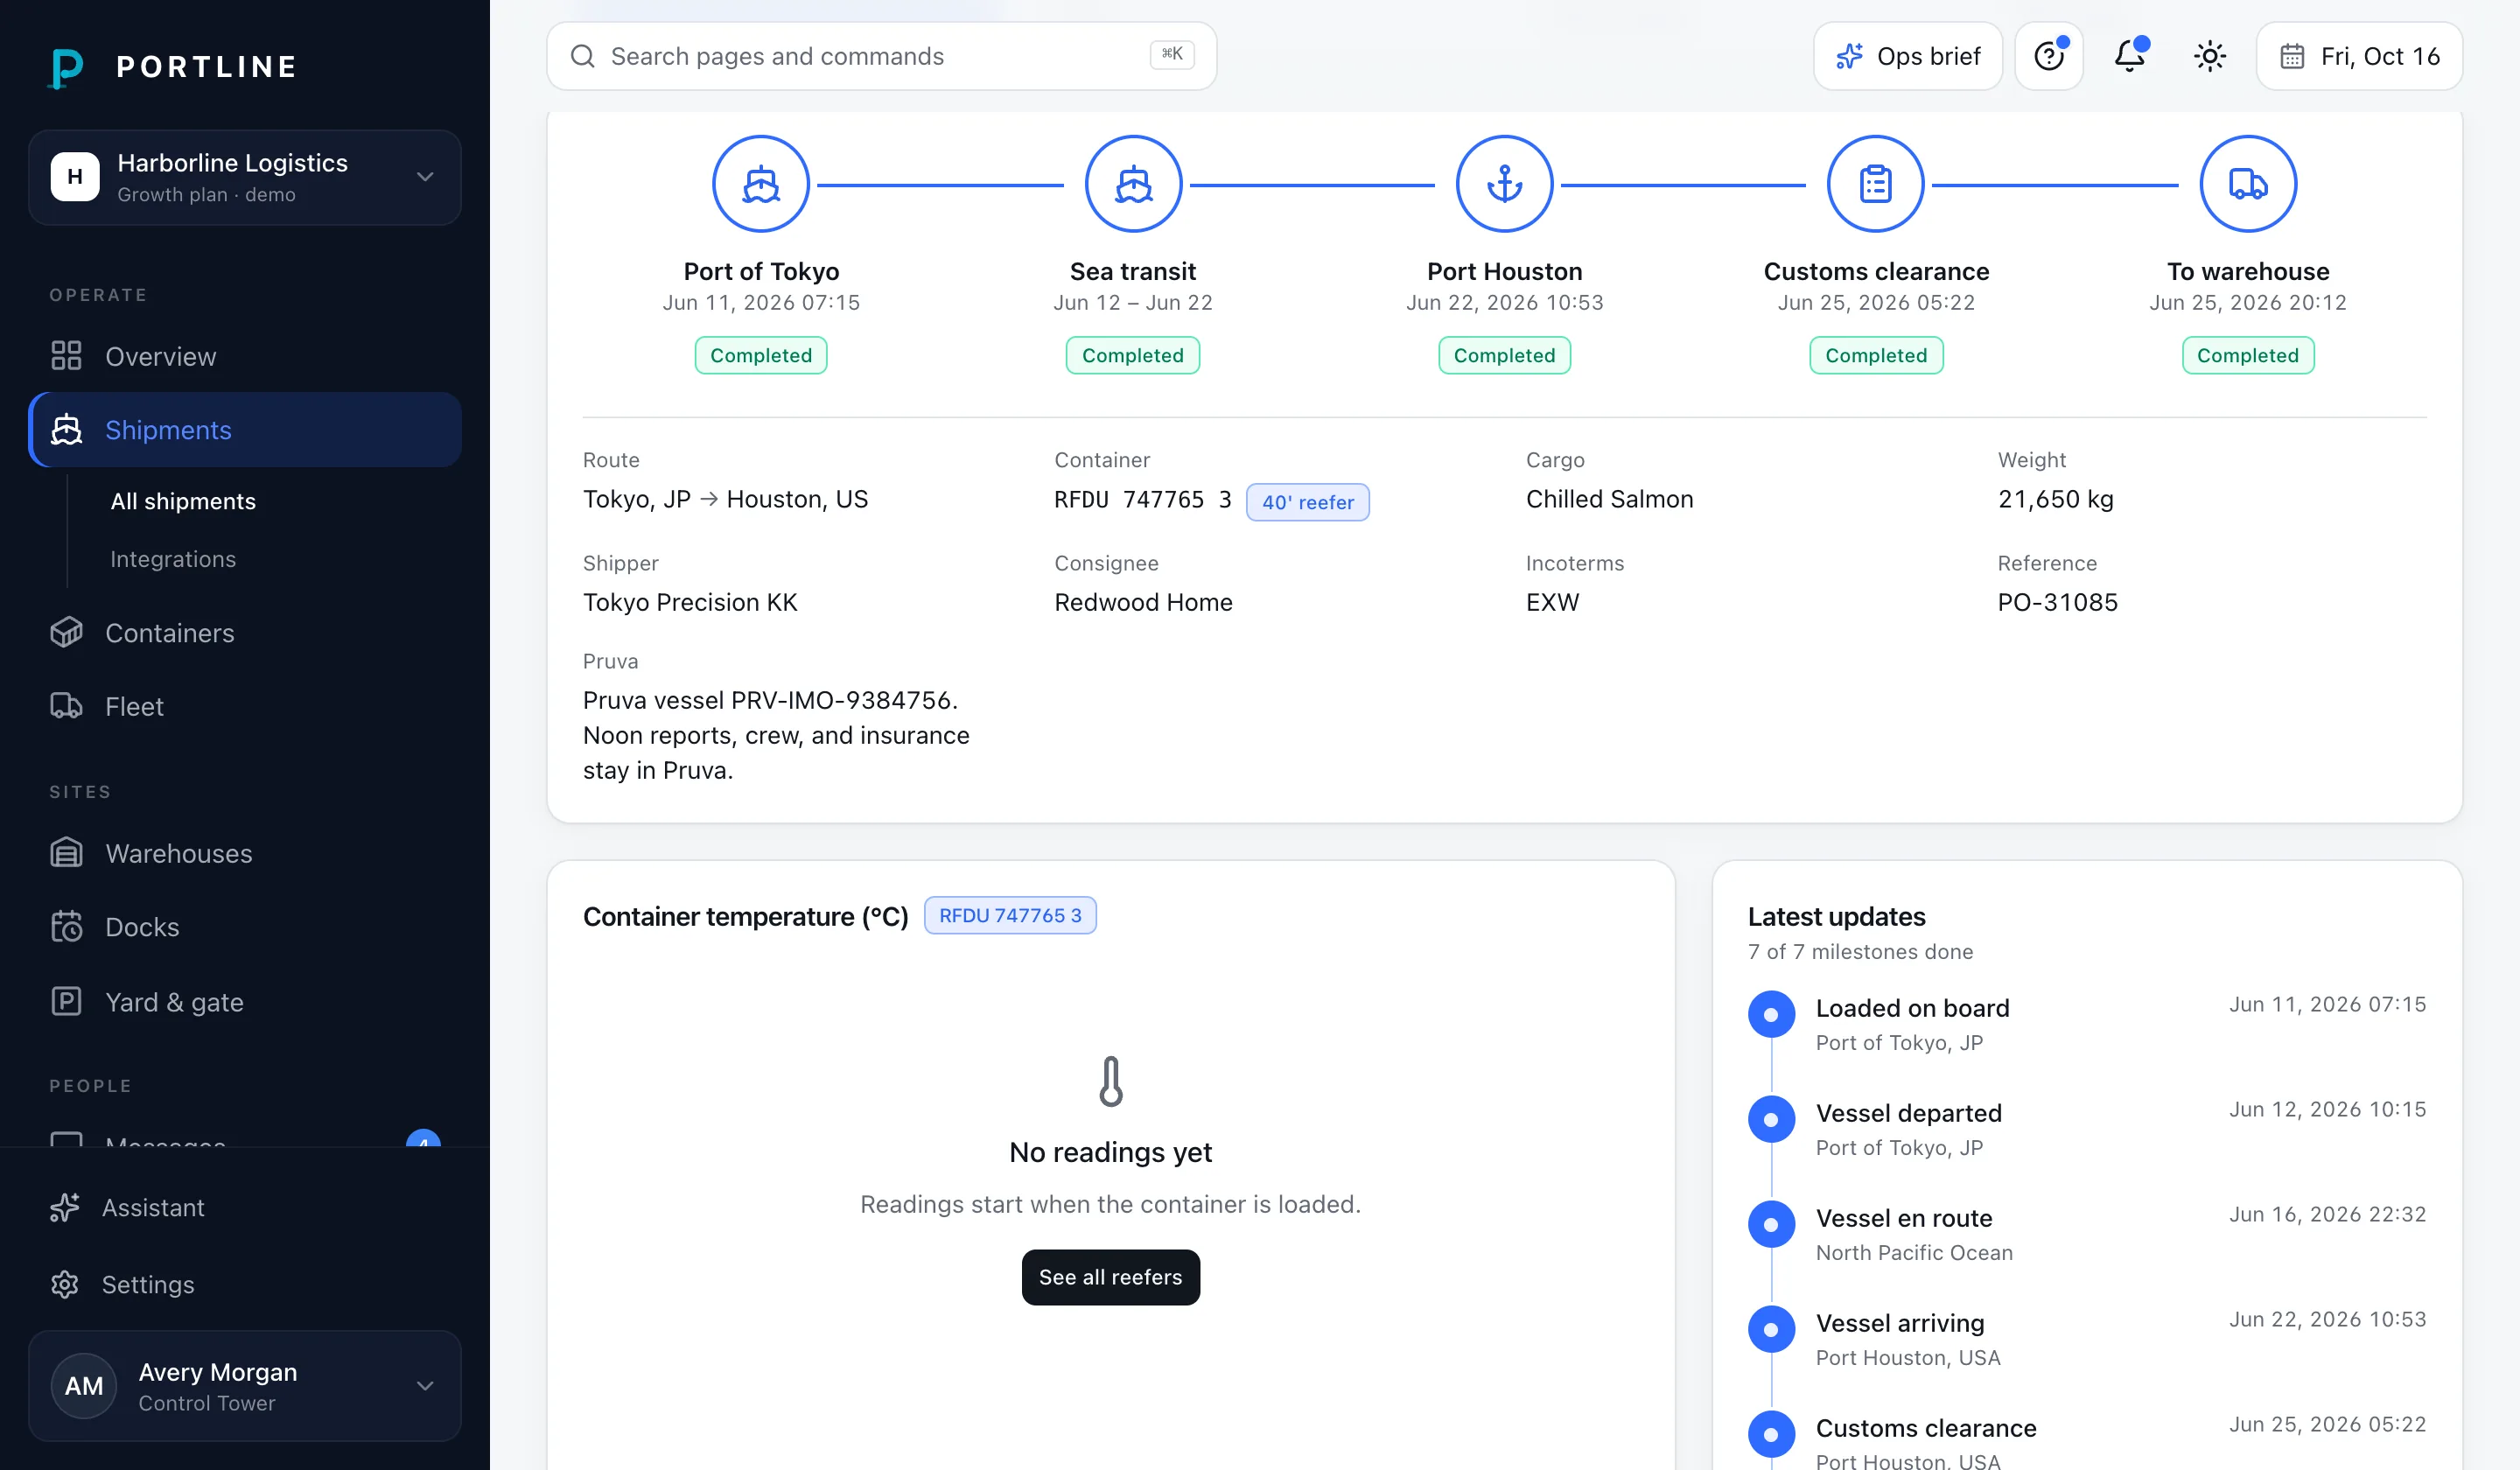
Task: Open the Docks page
Action: click(245, 927)
